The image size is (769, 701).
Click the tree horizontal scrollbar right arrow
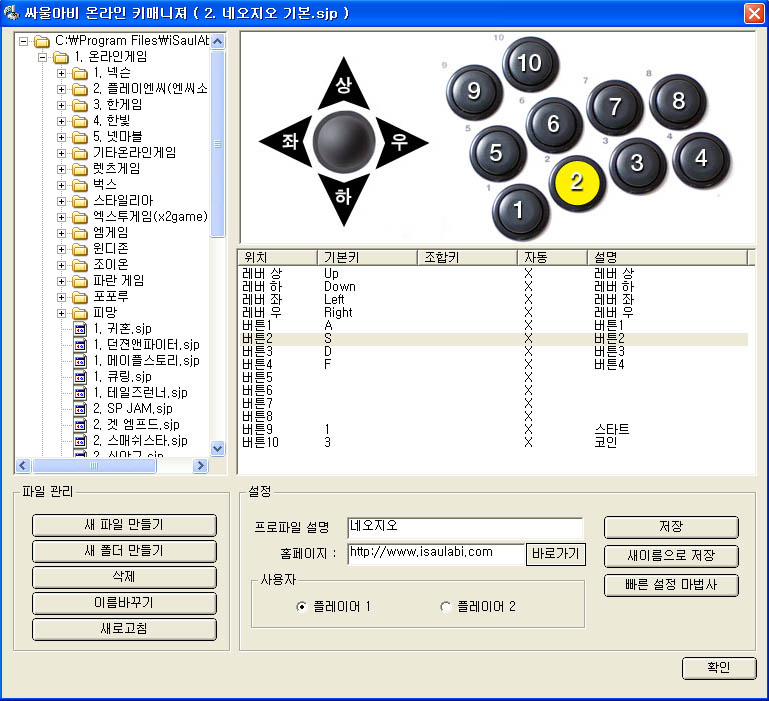pos(200,466)
